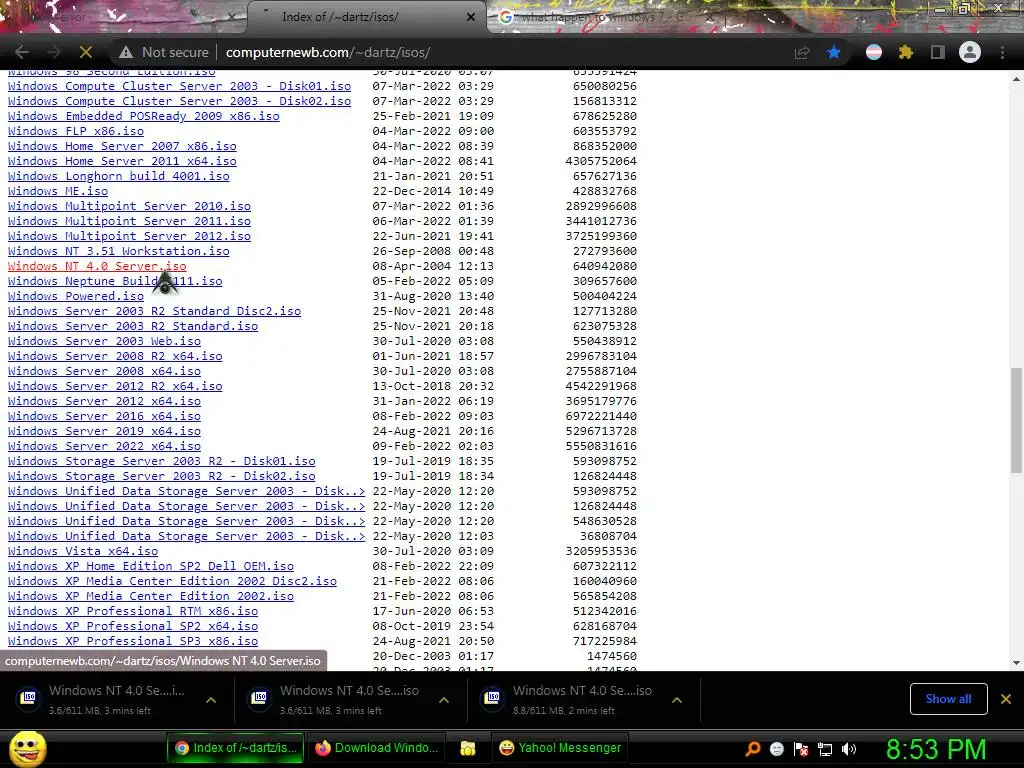Open Chrome's three-dot menu
The height and width of the screenshot is (768, 1024).
[x=1002, y=52]
